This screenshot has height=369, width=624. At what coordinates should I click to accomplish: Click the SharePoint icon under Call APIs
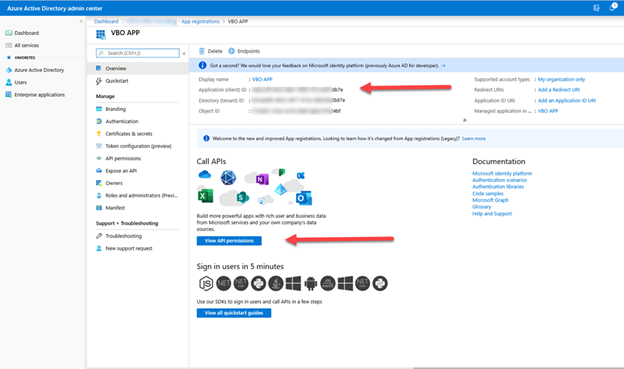[242, 197]
